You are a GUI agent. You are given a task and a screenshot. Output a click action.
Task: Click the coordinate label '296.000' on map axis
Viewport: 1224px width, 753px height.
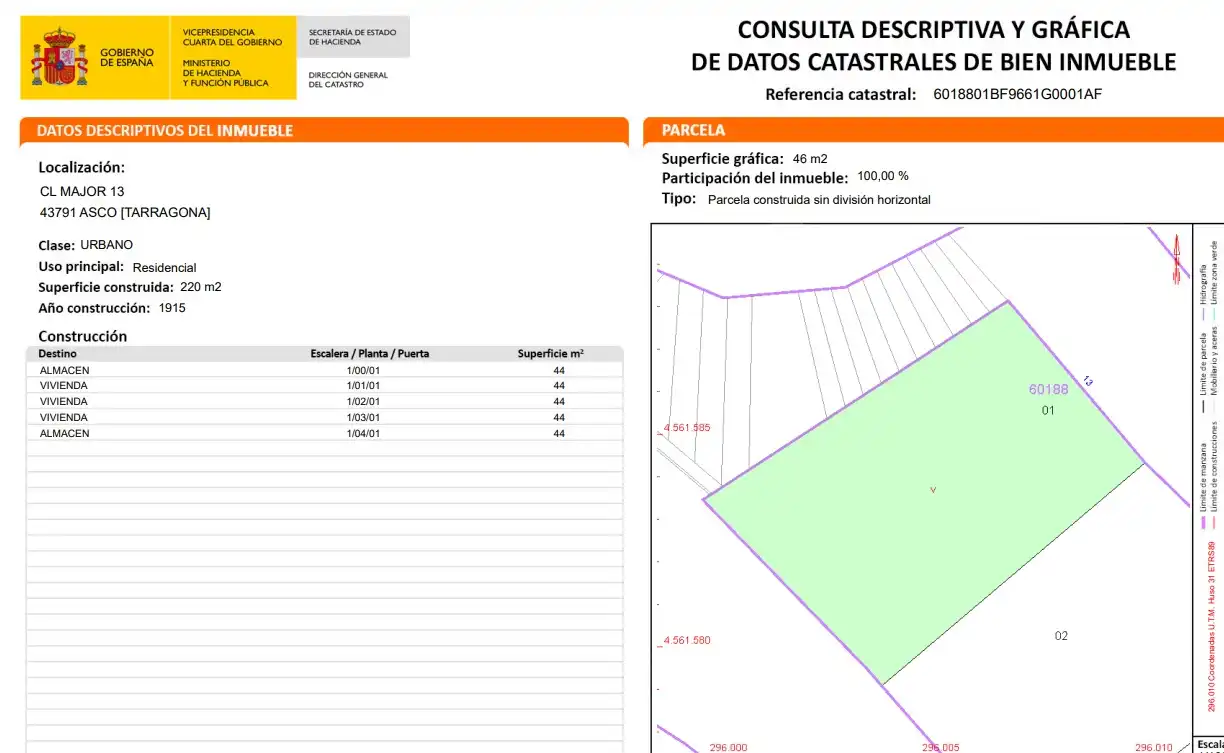pos(728,747)
